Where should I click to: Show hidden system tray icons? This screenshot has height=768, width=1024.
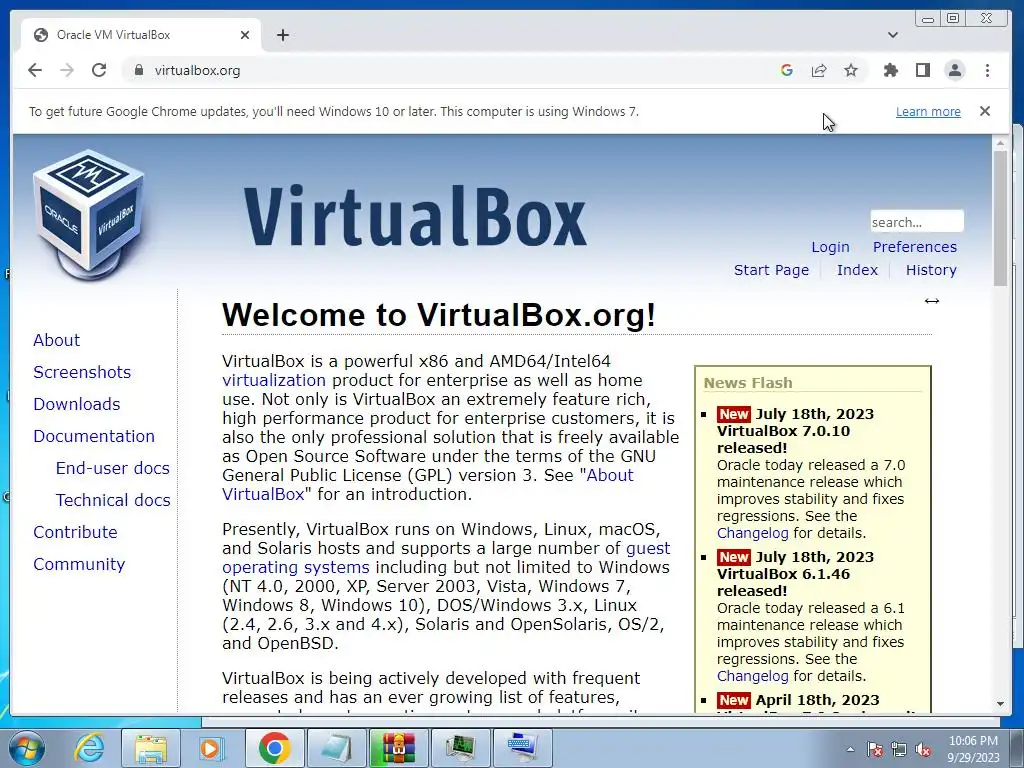pyautogui.click(x=850, y=749)
